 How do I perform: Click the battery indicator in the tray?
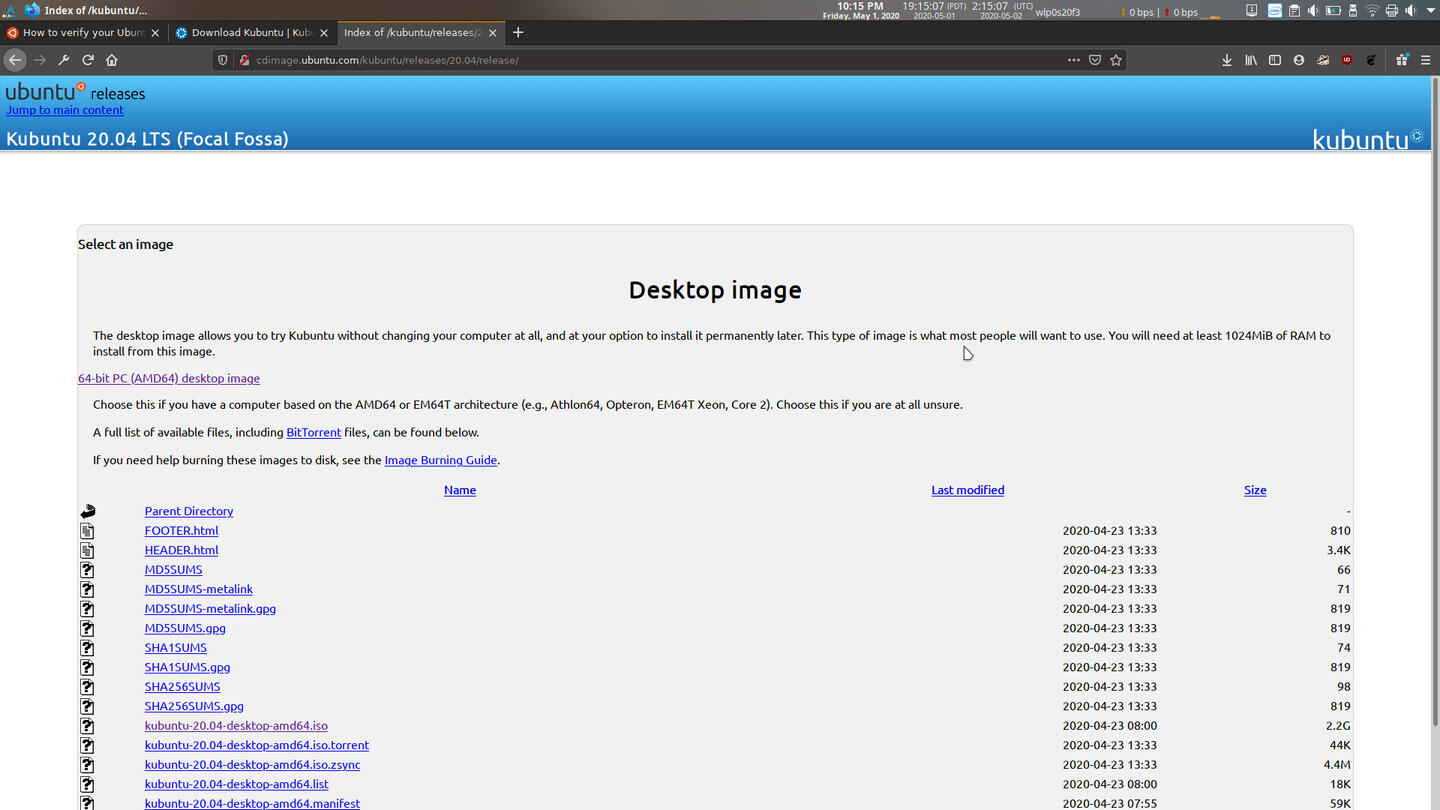coord(1333,11)
